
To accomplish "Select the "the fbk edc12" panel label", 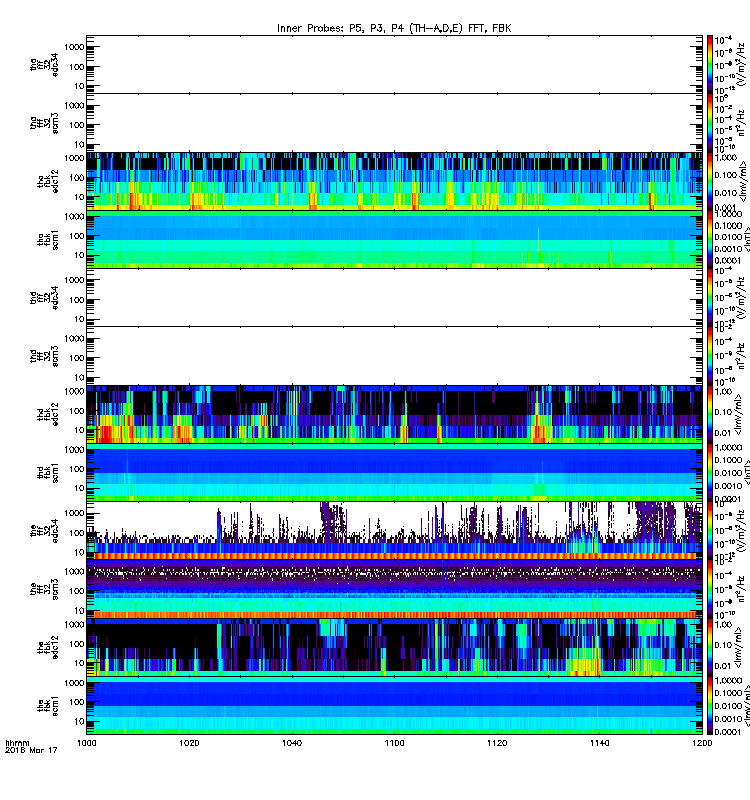I will pos(48,647).
